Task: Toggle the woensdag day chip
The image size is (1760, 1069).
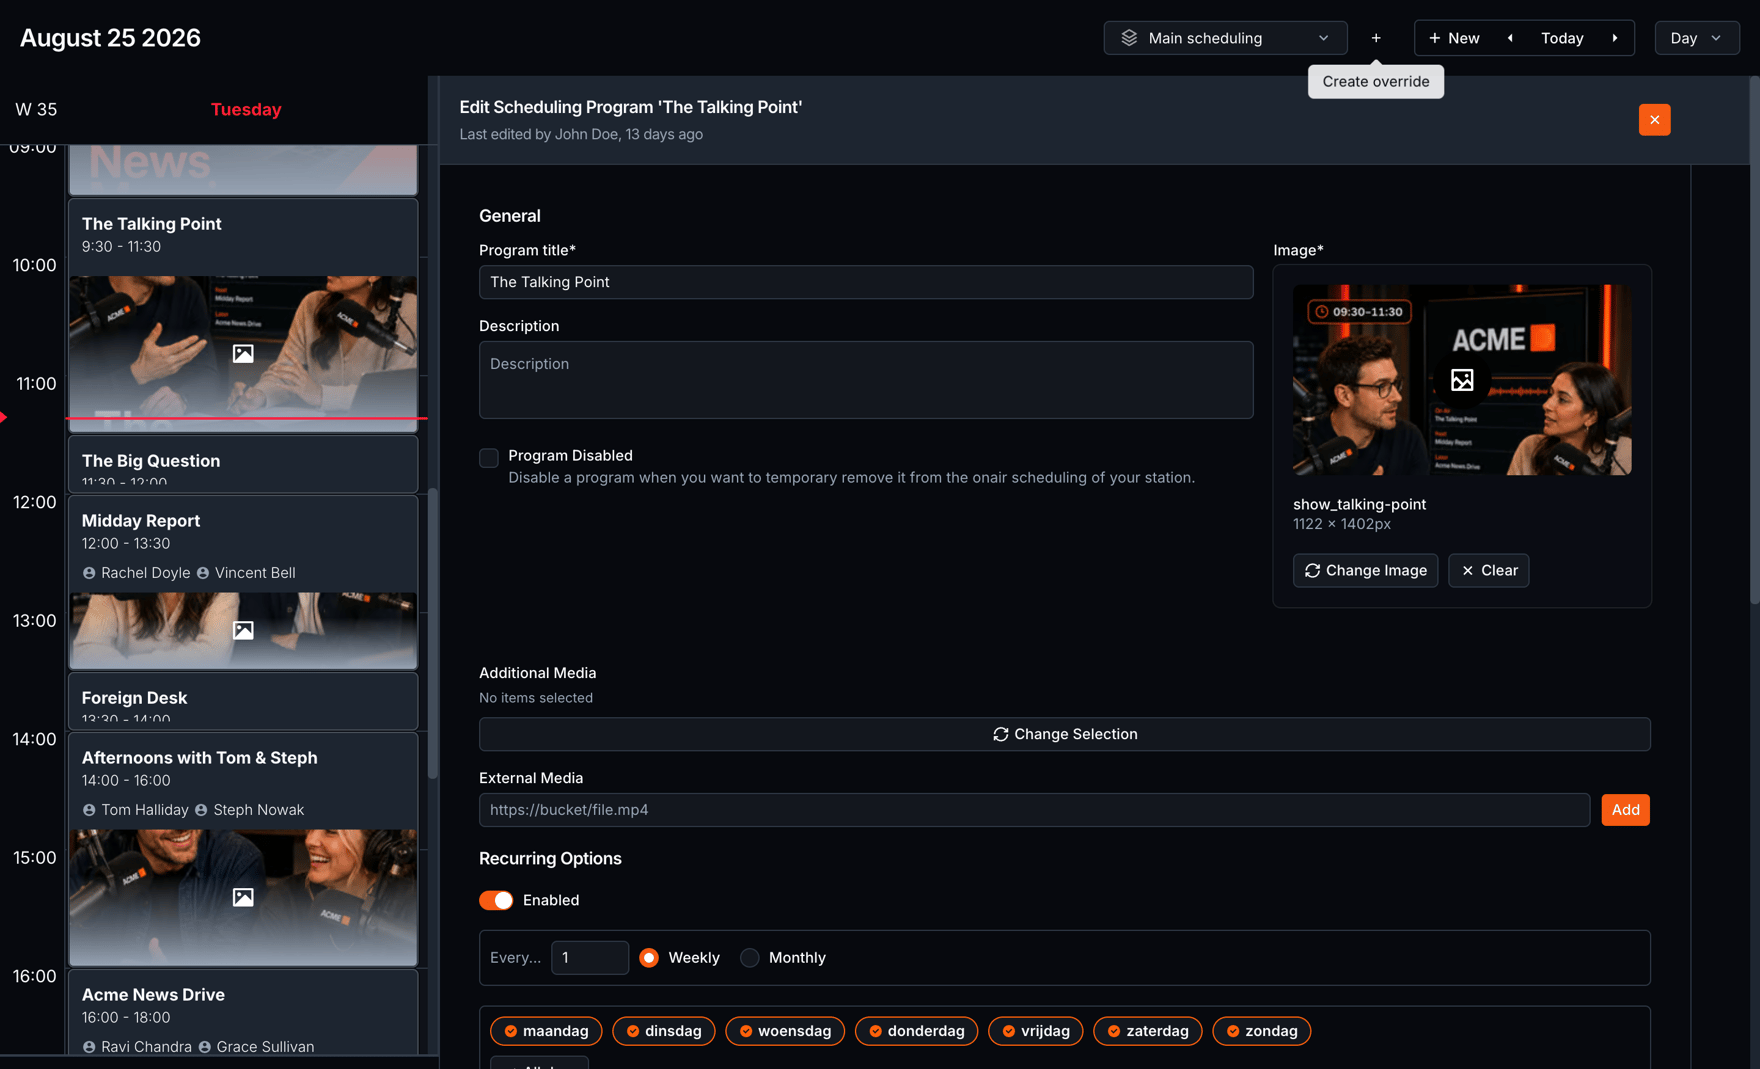Action: coord(785,1031)
